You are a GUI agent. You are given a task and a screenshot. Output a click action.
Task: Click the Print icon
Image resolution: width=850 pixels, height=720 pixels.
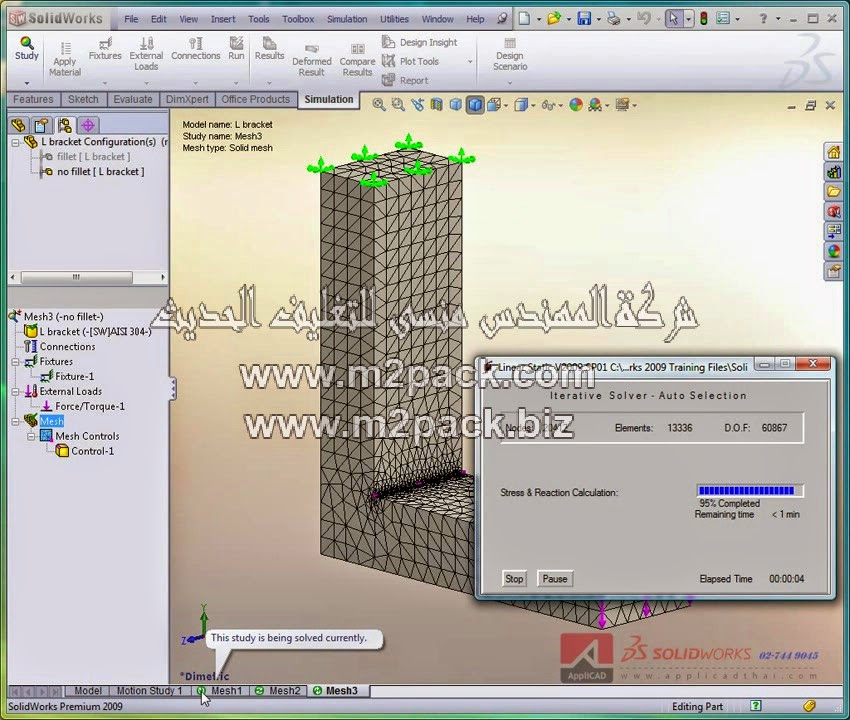click(x=614, y=18)
